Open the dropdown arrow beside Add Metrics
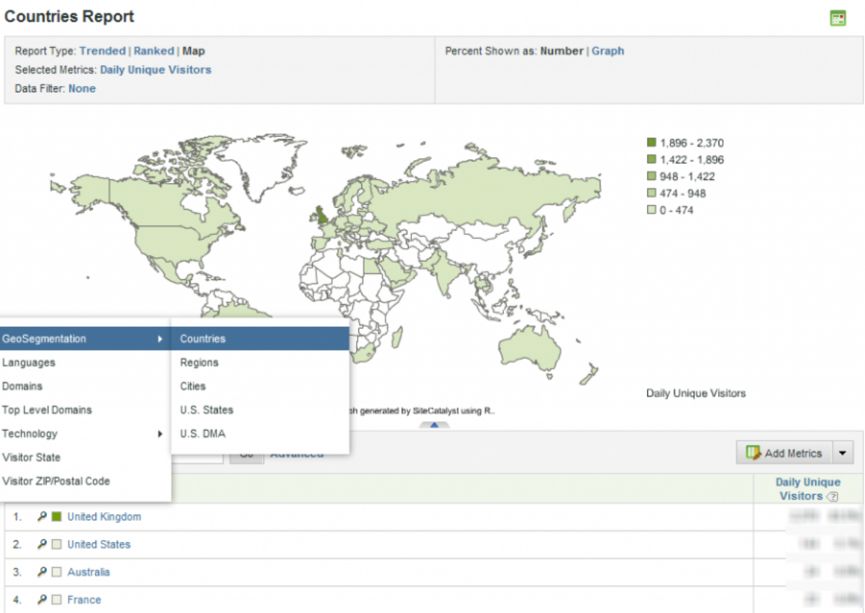The width and height of the screenshot is (865, 613). pyautogui.click(x=844, y=453)
